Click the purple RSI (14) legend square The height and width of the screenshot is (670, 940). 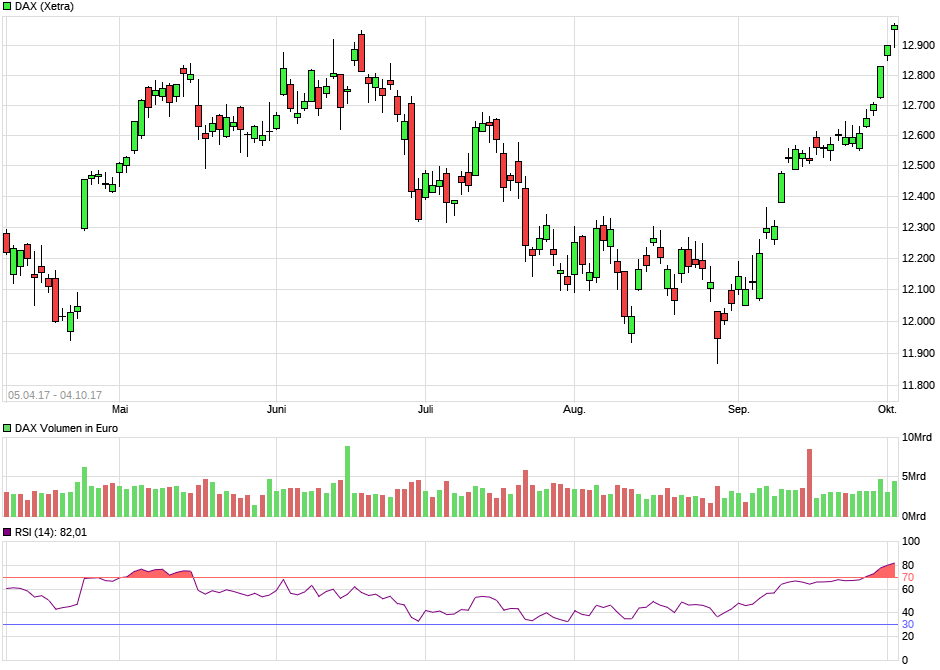pyautogui.click(x=7, y=532)
